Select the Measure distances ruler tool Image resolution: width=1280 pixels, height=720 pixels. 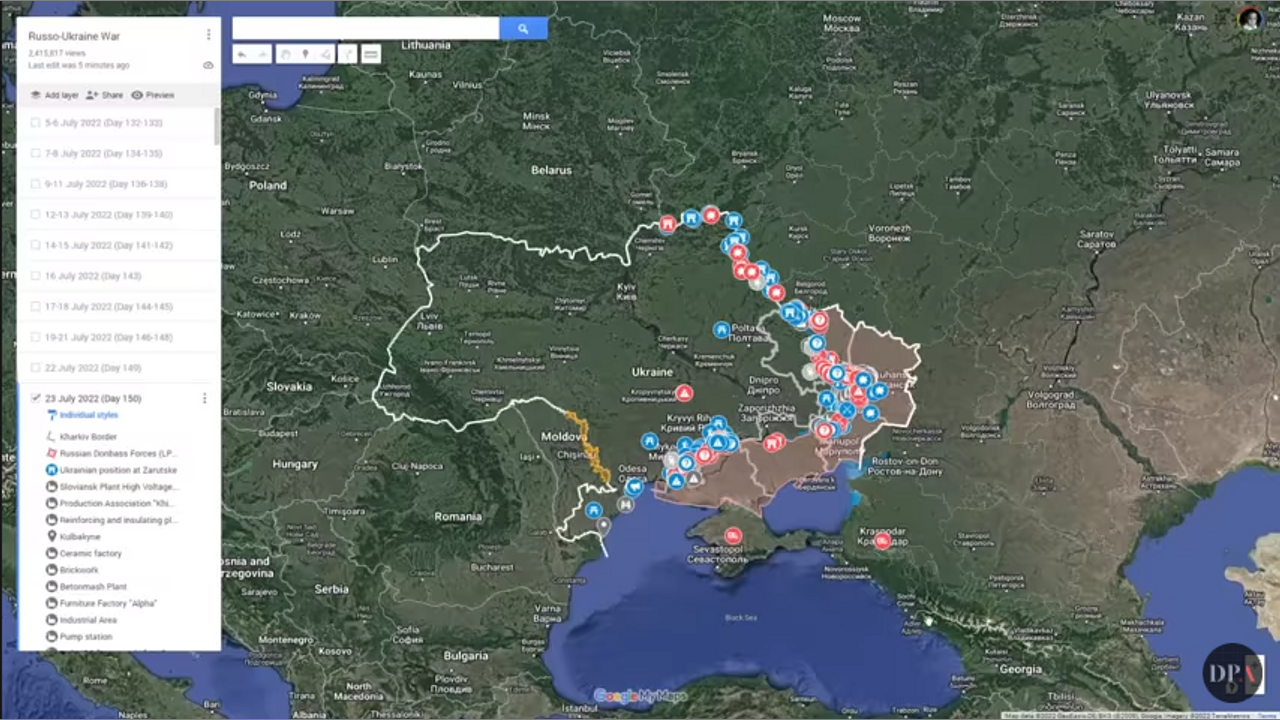(x=371, y=54)
